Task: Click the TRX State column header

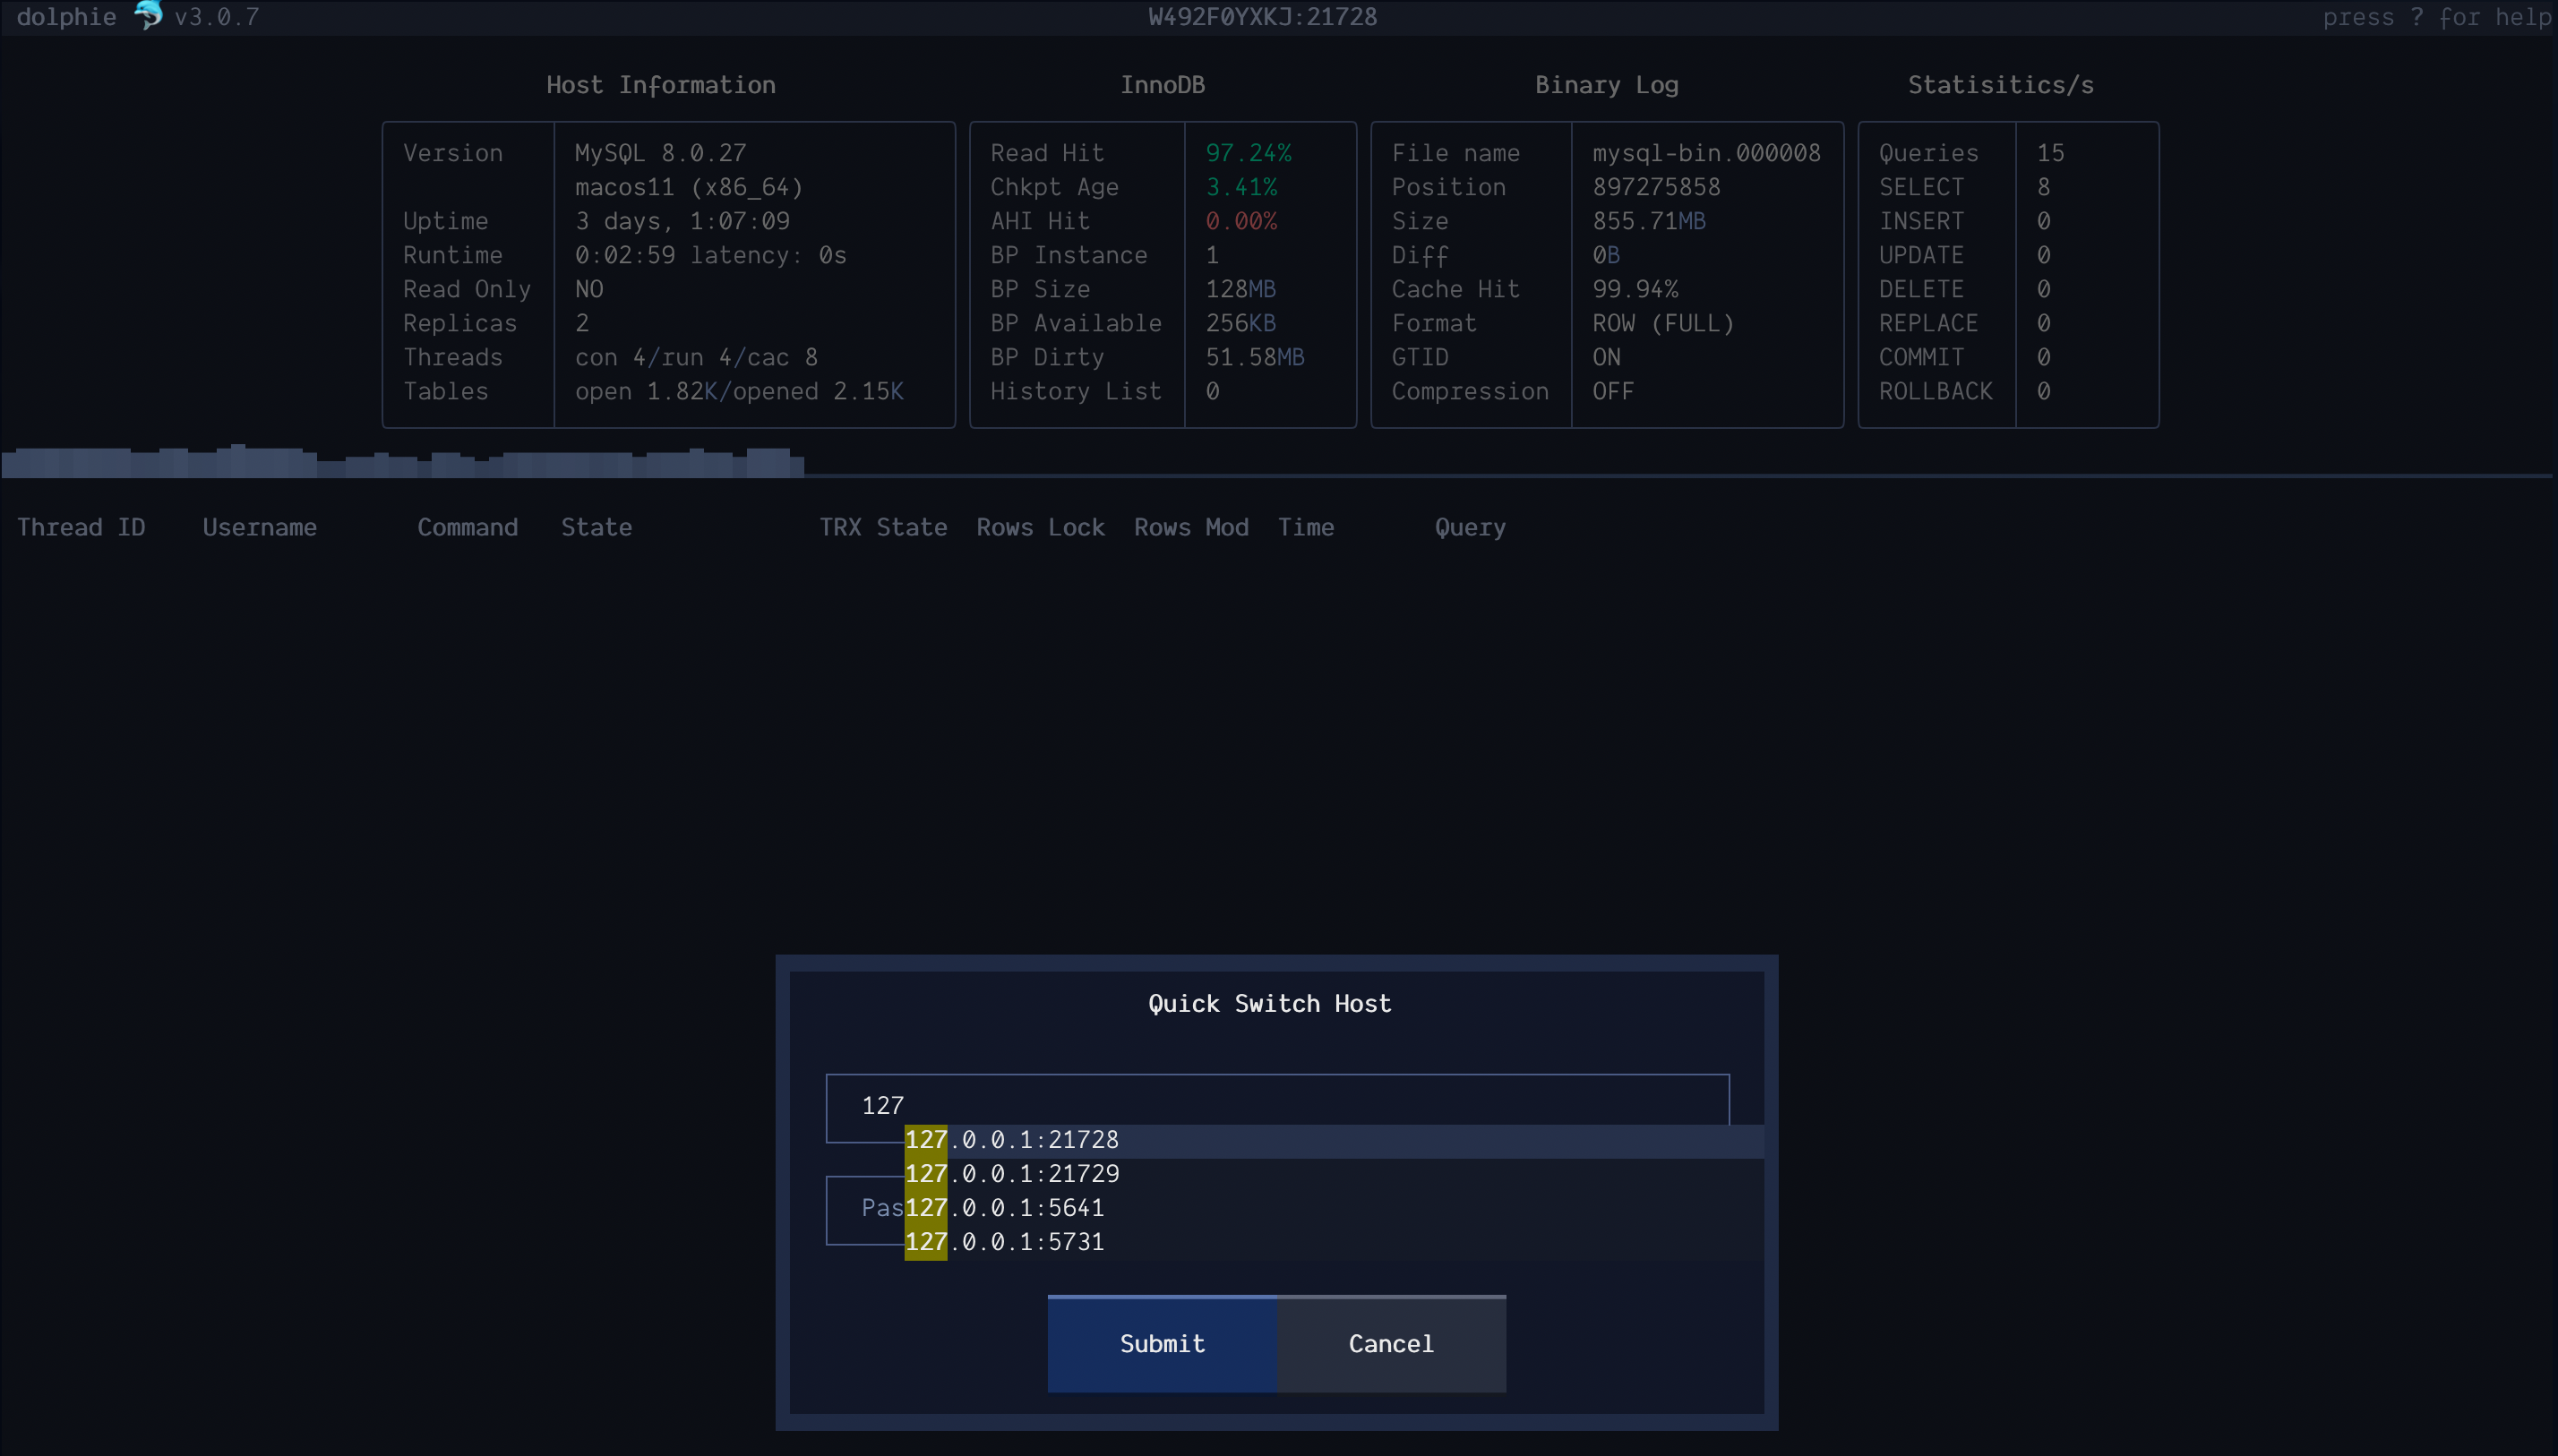Action: [883, 527]
